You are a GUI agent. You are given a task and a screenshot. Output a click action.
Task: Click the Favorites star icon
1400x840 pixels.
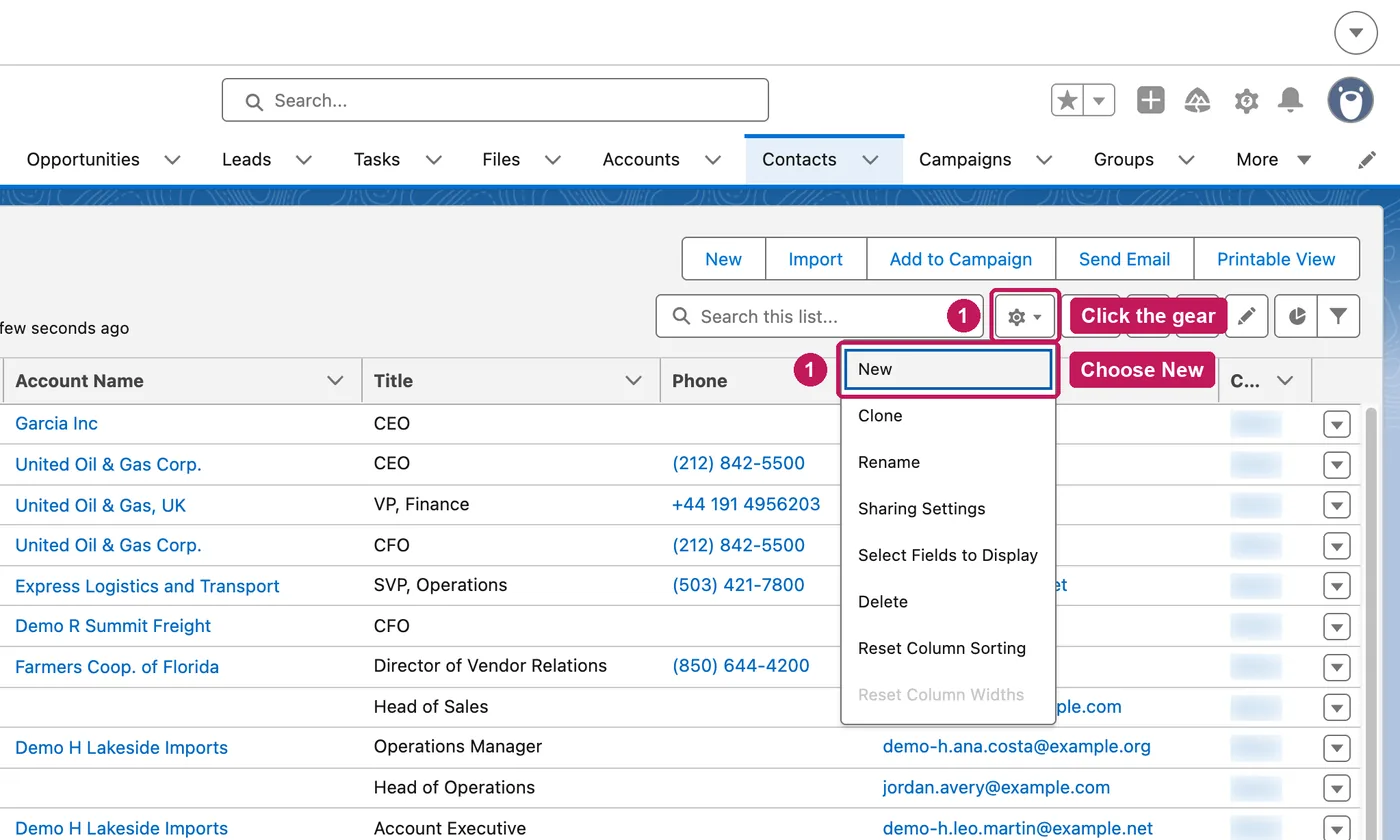pyautogui.click(x=1068, y=100)
